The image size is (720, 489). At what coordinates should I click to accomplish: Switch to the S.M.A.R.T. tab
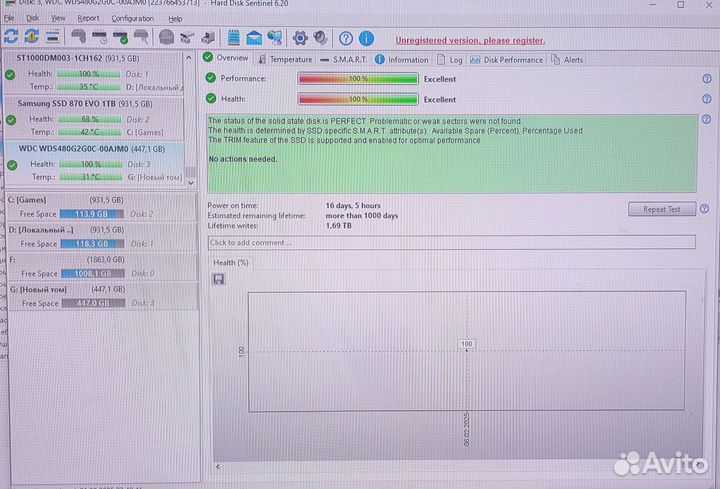pos(343,59)
